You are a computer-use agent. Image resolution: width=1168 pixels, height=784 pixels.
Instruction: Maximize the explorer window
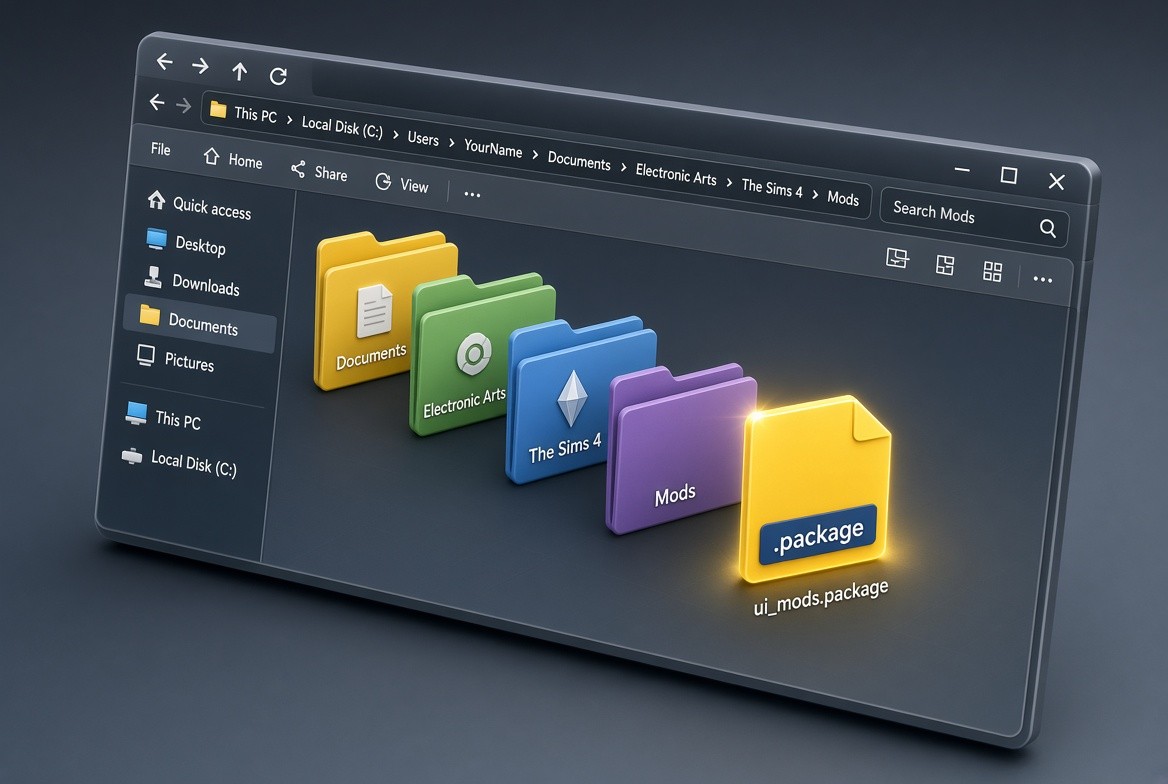tap(1009, 175)
